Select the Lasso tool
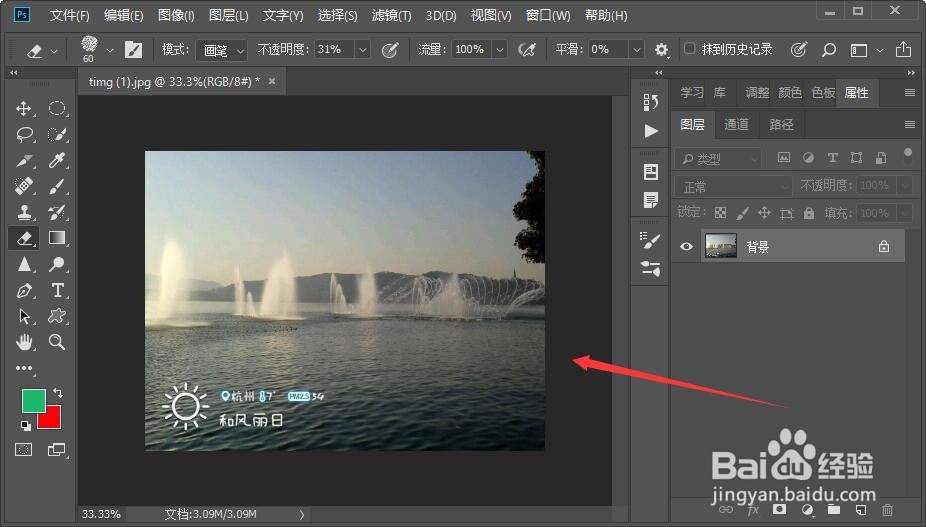 24,134
